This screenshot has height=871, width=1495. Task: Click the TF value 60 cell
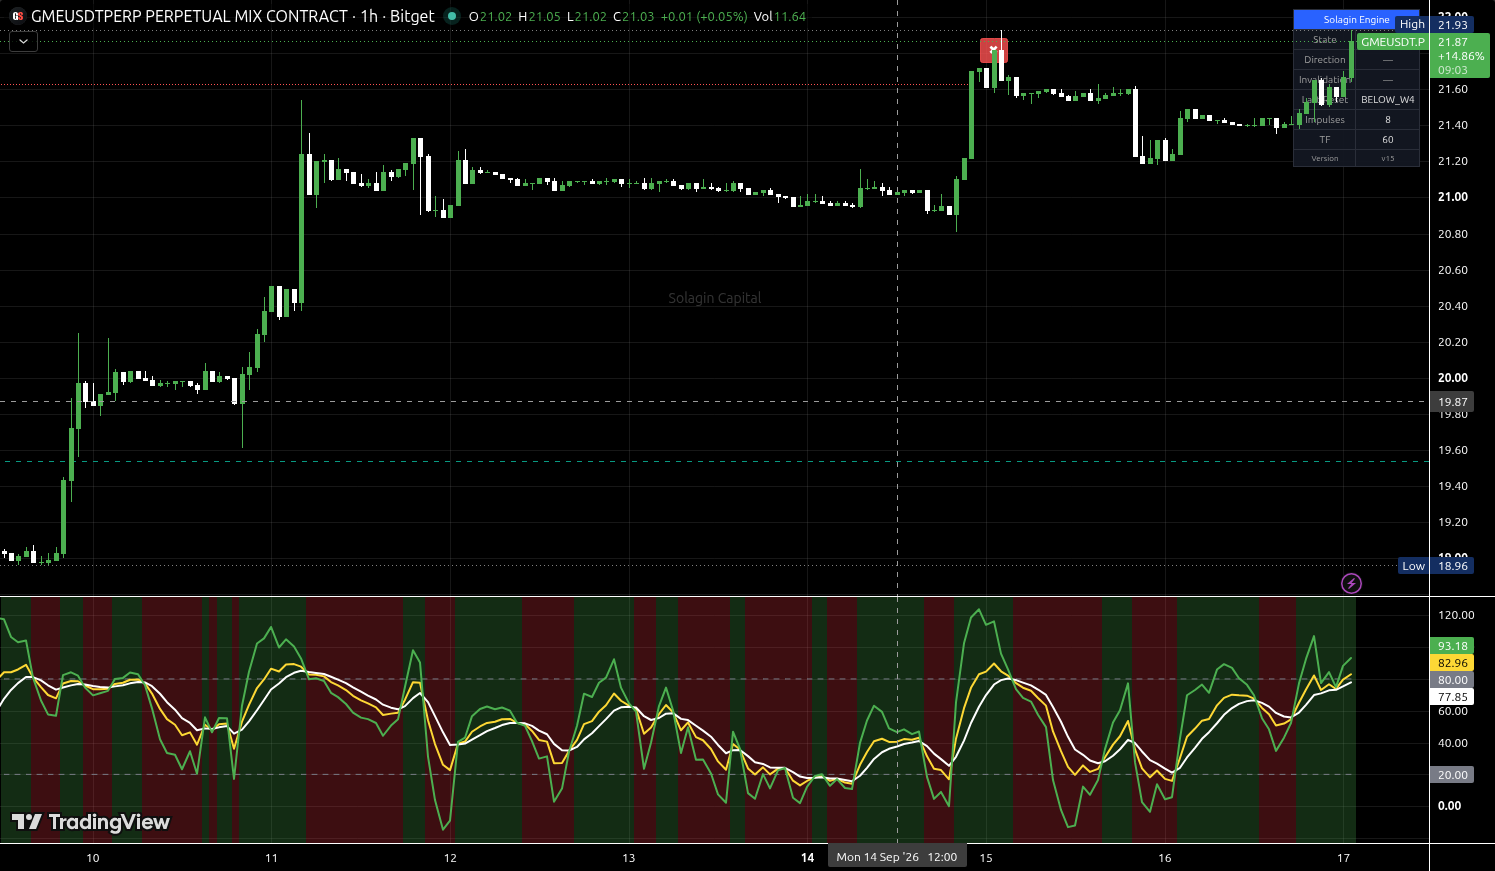coord(1387,140)
